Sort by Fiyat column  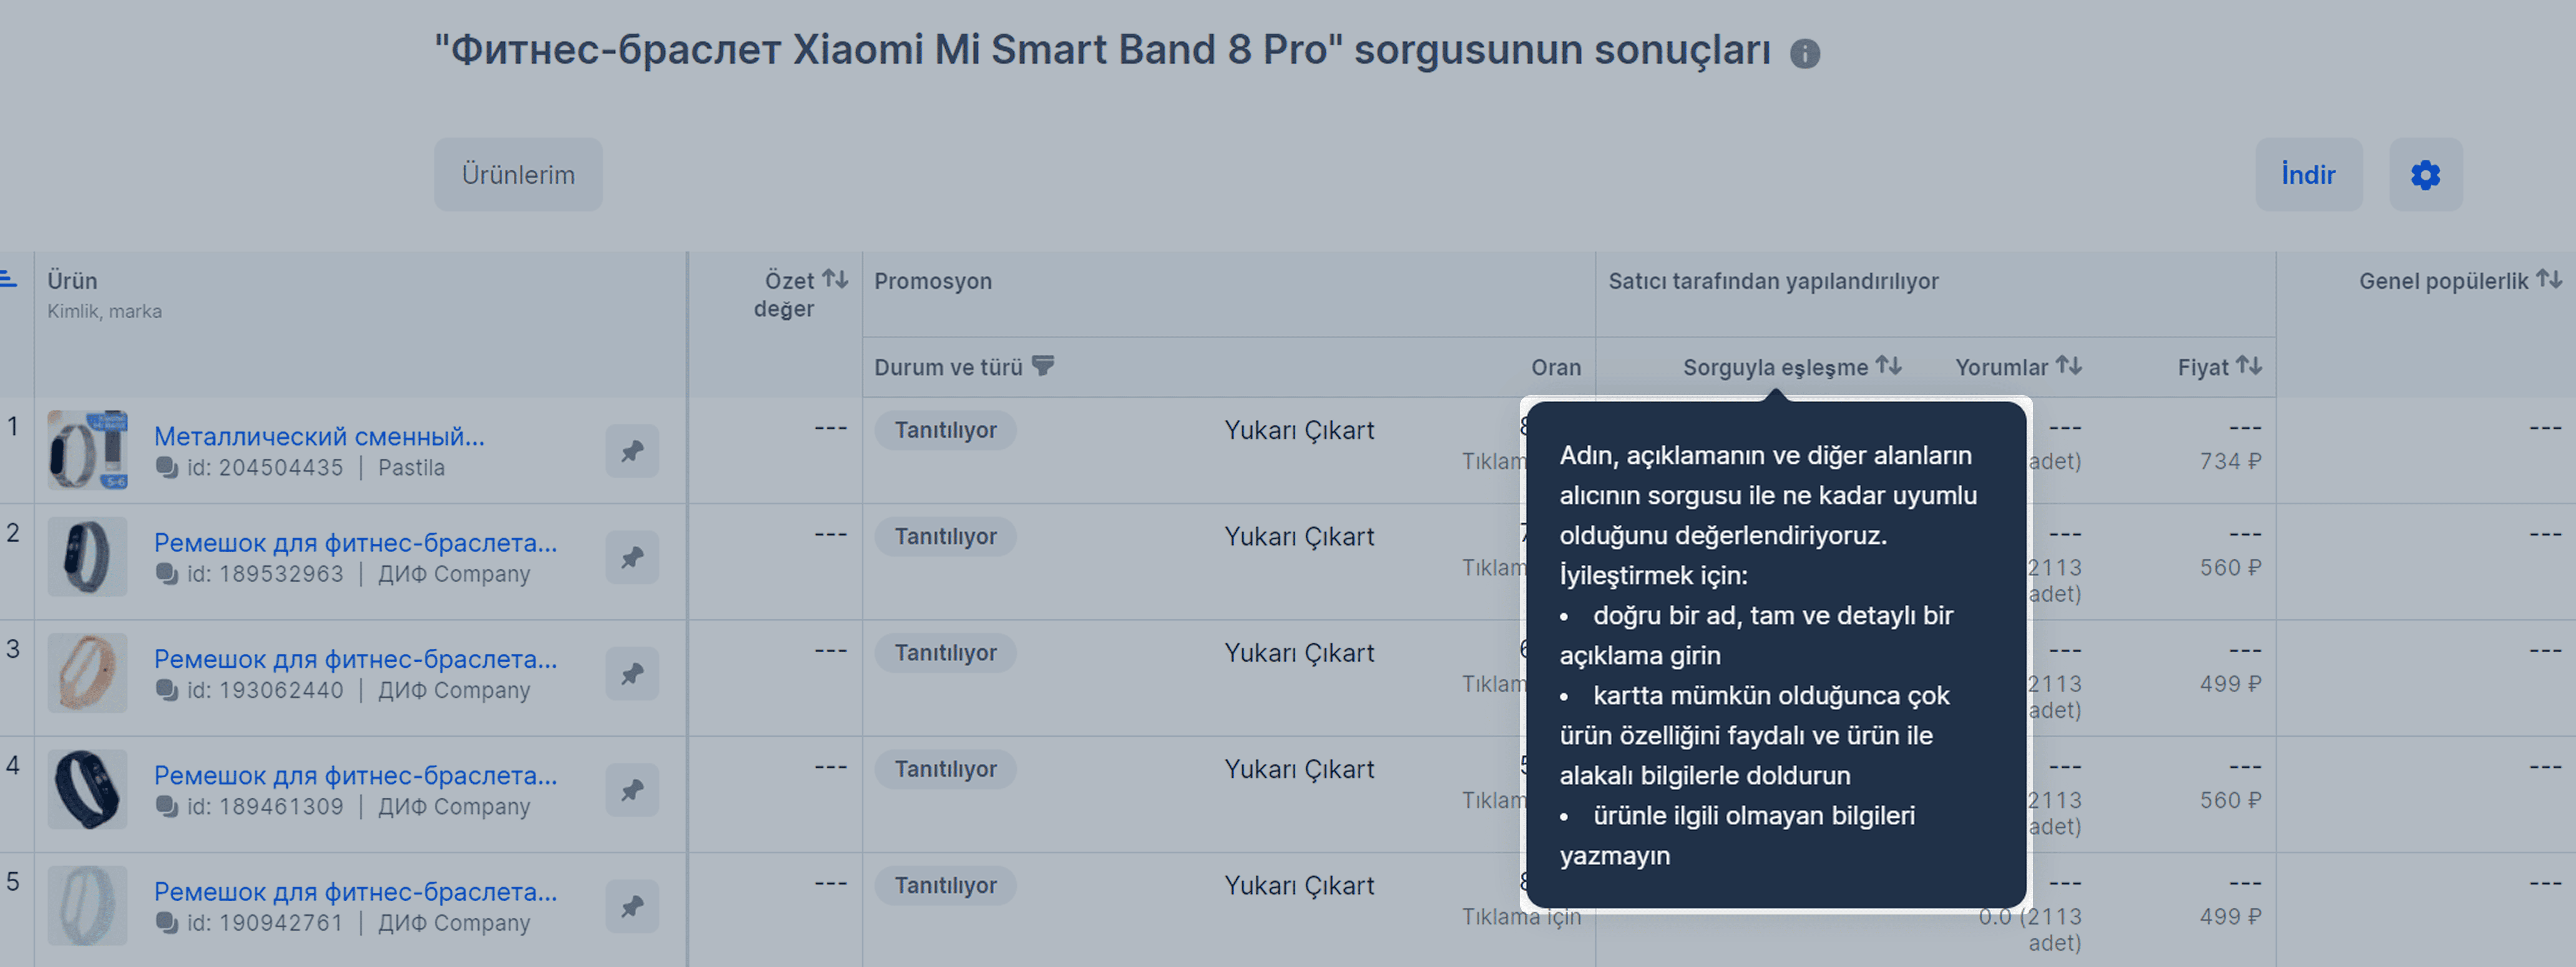coord(2249,366)
